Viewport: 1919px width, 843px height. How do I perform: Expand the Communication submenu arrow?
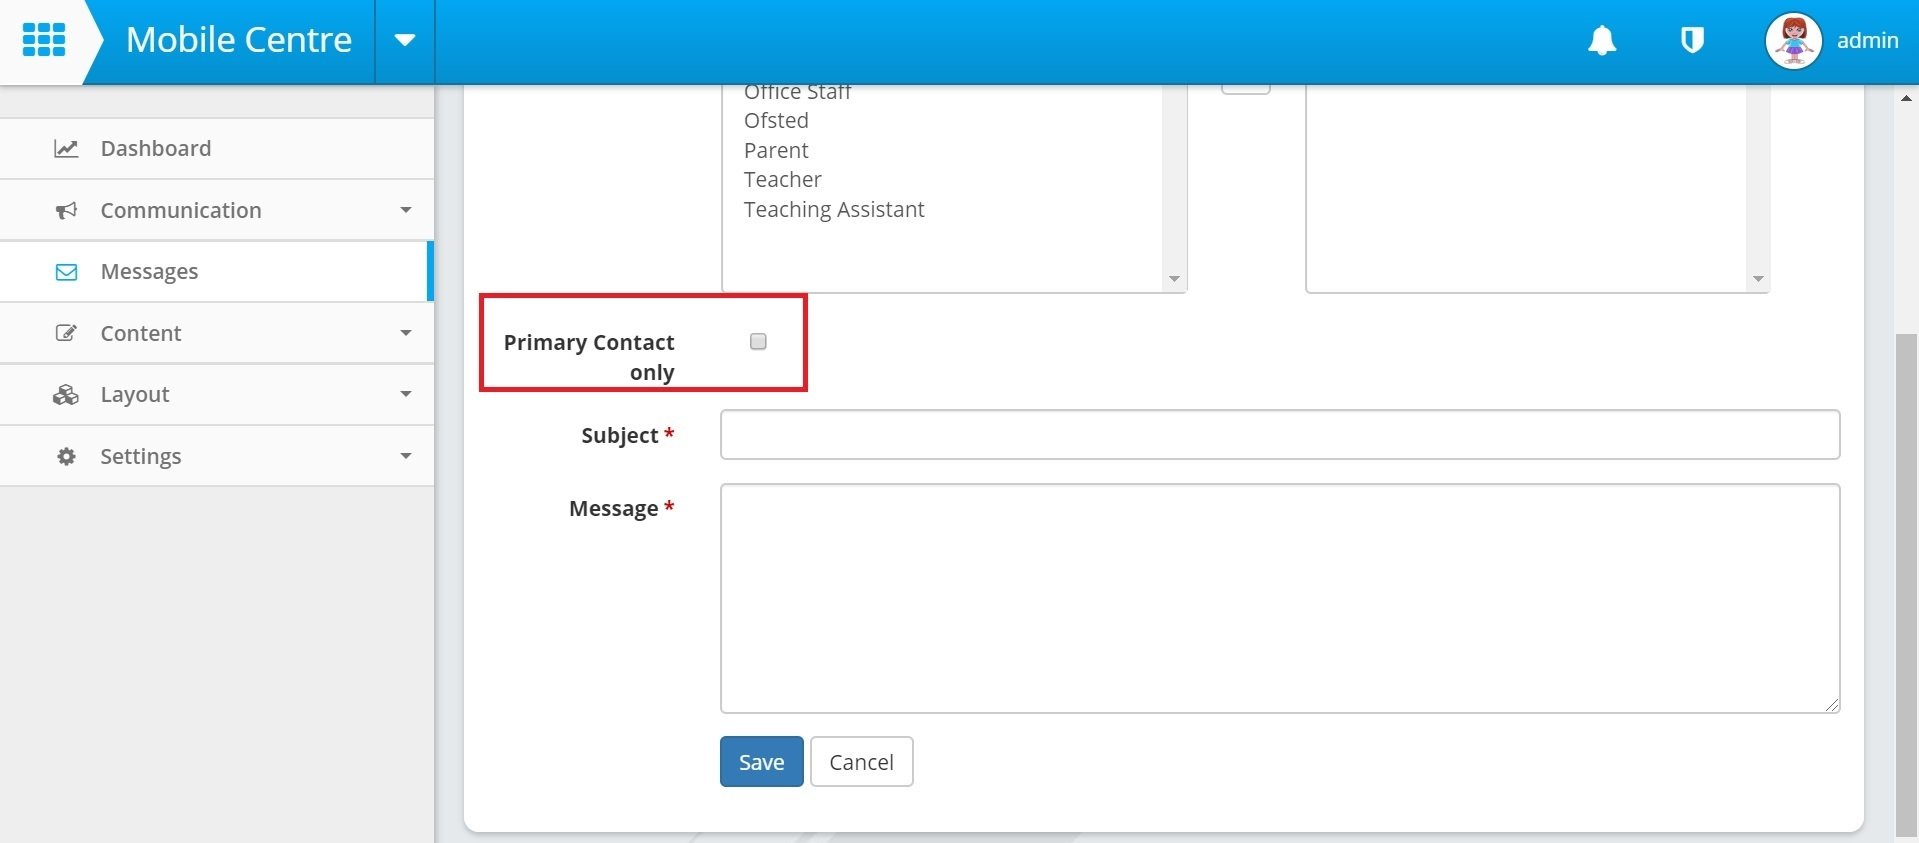[406, 210]
